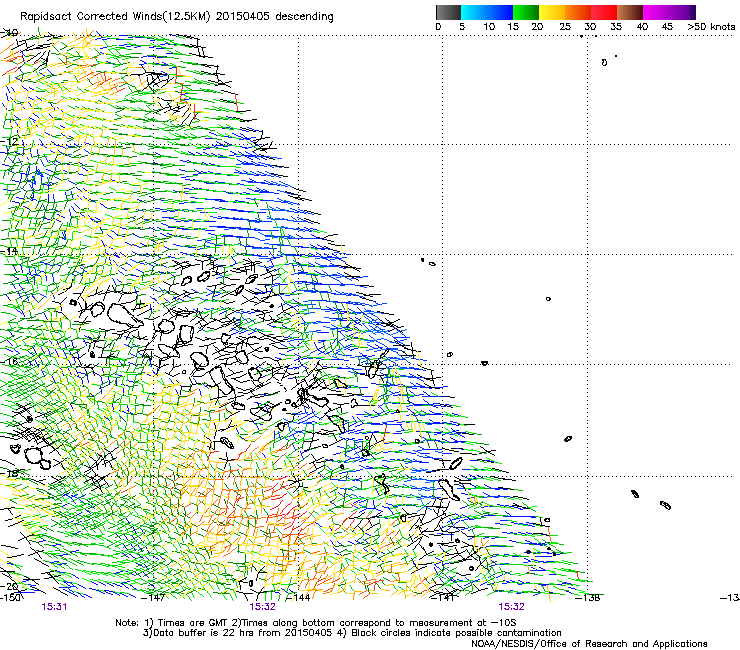
Task: Click the NOAA/NESDIS credit text
Action: tap(589, 644)
